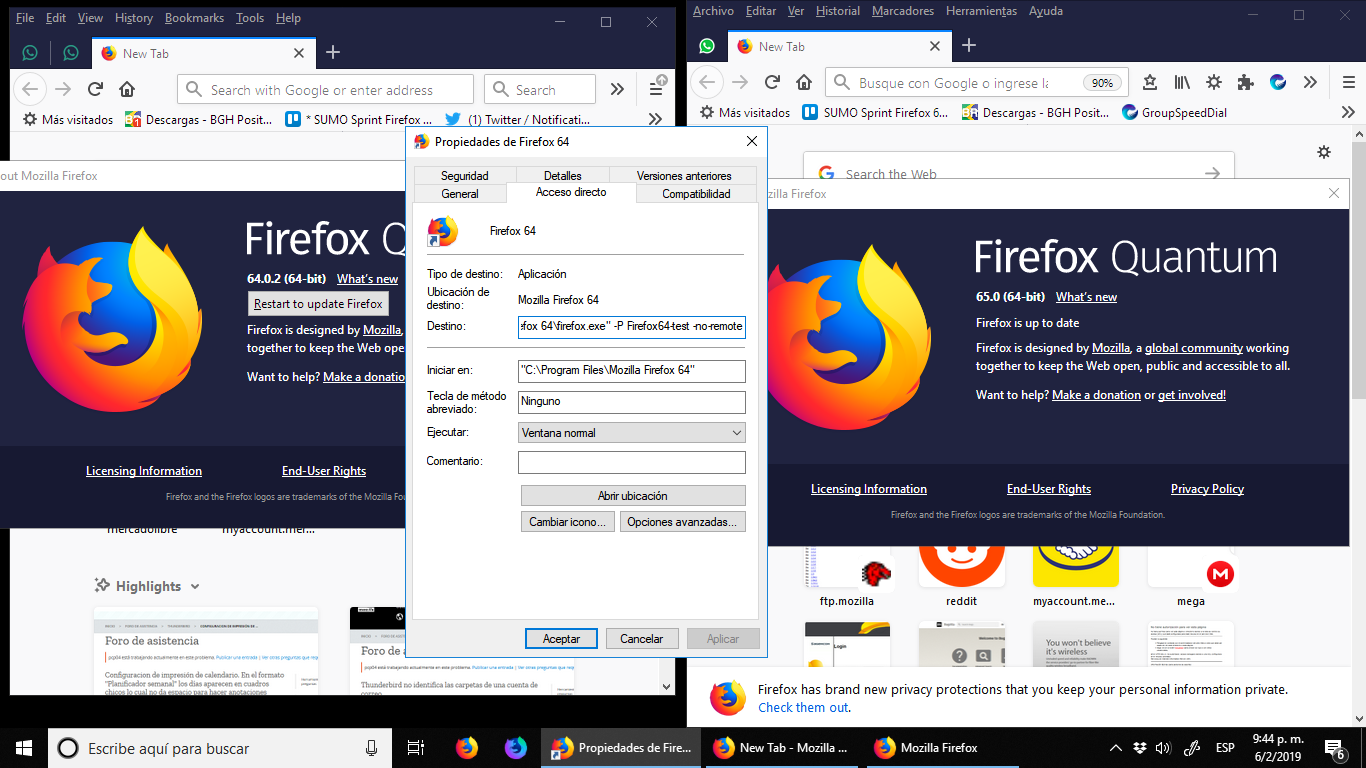Launch blue-purple Firefox pinned taskbar icon

point(516,747)
